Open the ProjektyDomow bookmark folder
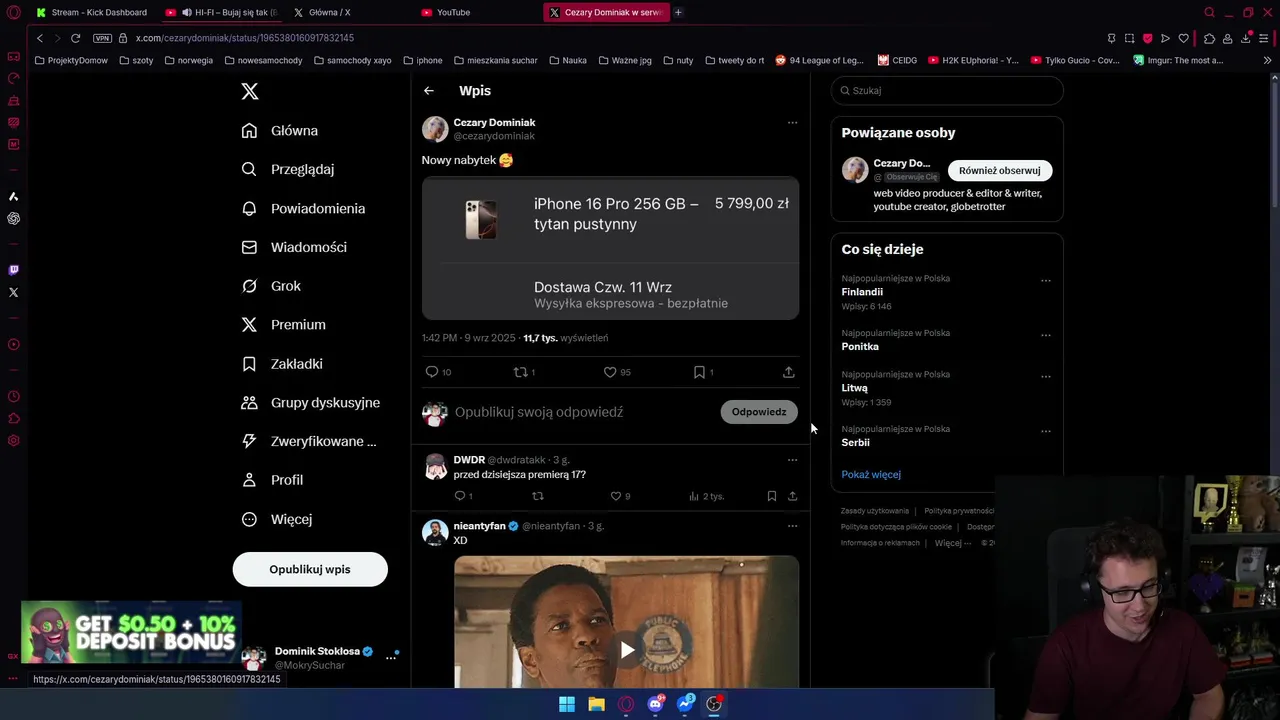The width and height of the screenshot is (1280, 720). [x=70, y=60]
